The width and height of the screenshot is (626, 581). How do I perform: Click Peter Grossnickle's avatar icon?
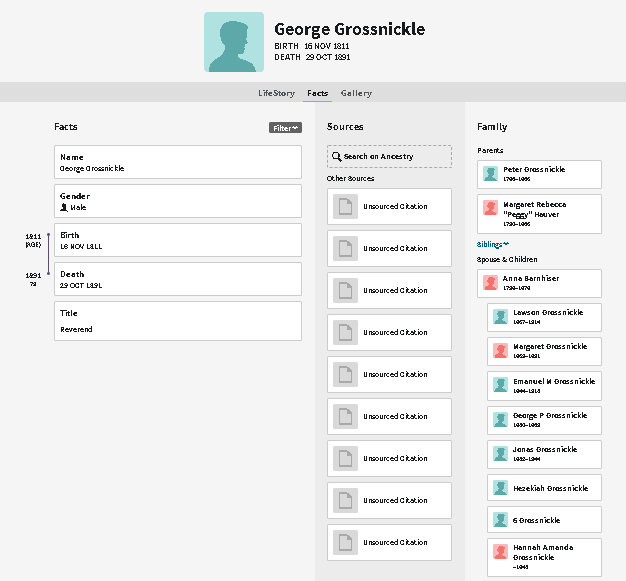491,174
